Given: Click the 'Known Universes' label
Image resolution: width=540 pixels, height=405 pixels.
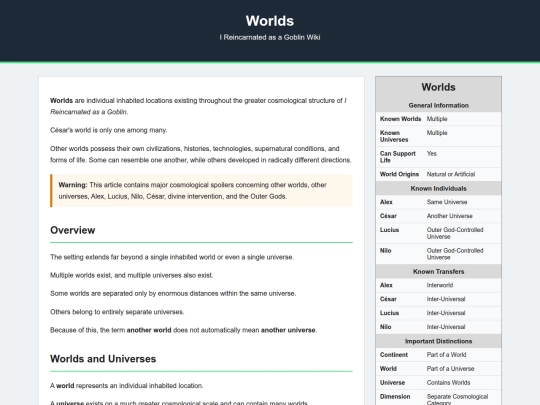Looking at the screenshot, I should click(x=394, y=136).
